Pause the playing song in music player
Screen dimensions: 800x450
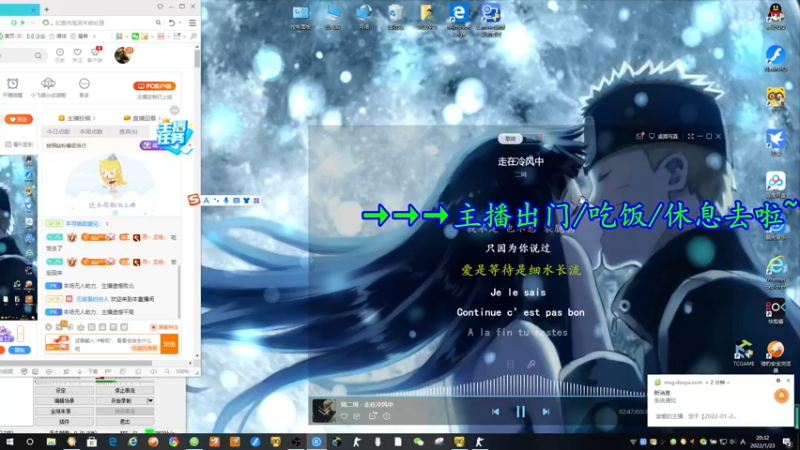tap(520, 412)
